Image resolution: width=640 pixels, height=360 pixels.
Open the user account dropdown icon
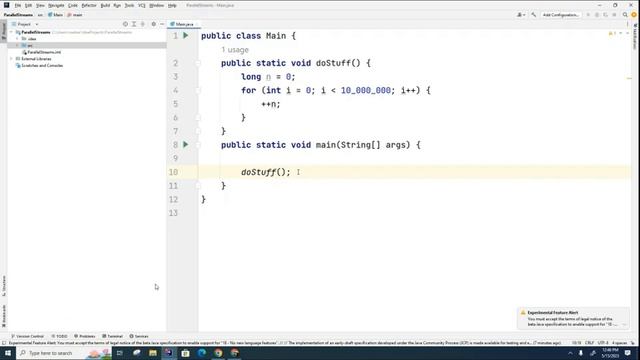521,15
